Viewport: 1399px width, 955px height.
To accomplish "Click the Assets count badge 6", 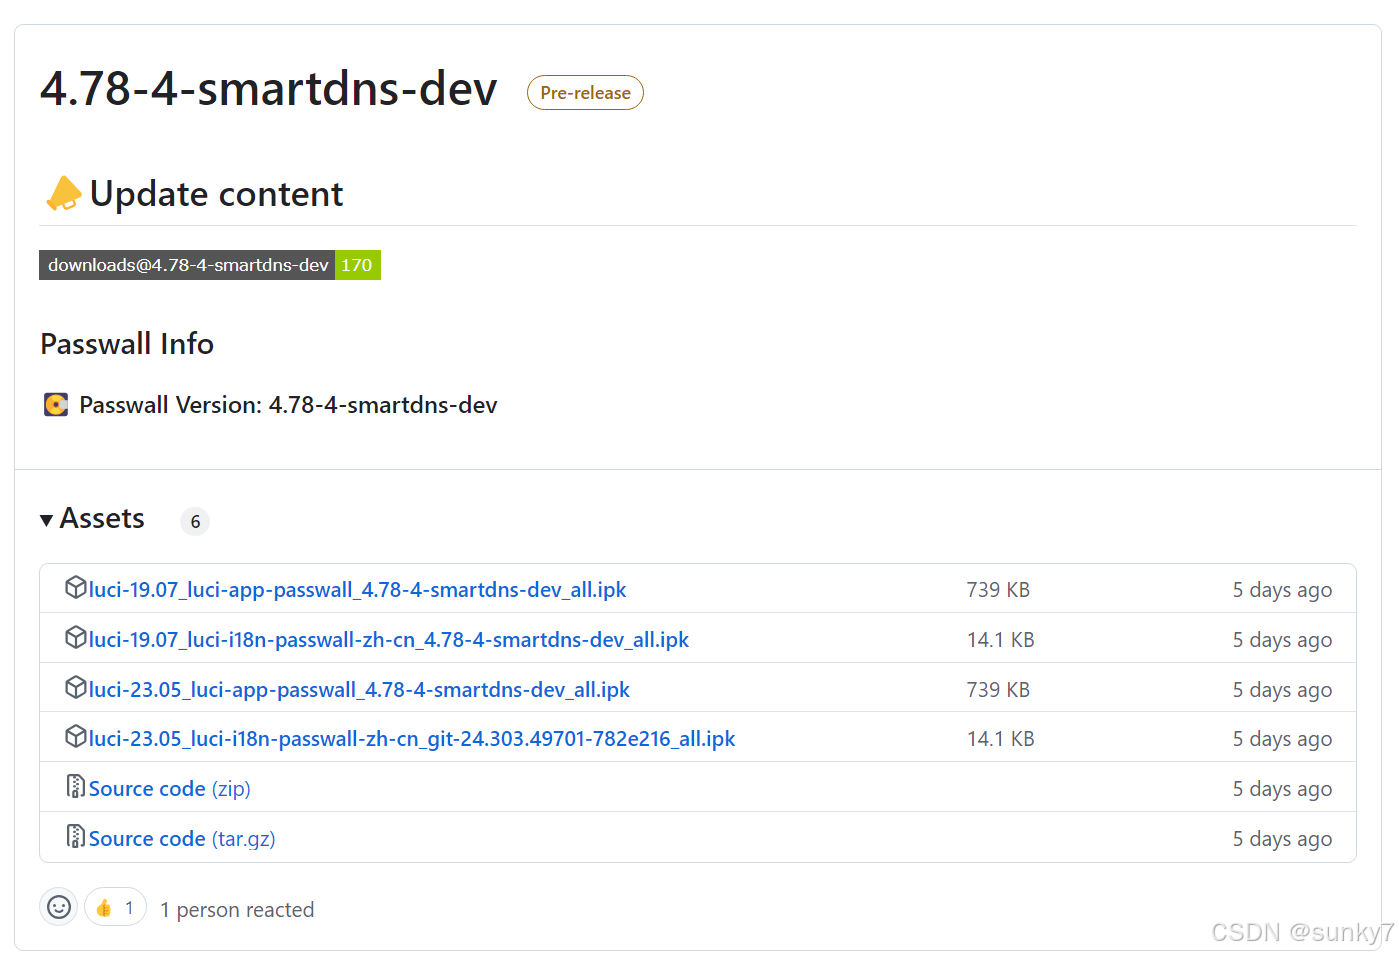I will [x=195, y=521].
